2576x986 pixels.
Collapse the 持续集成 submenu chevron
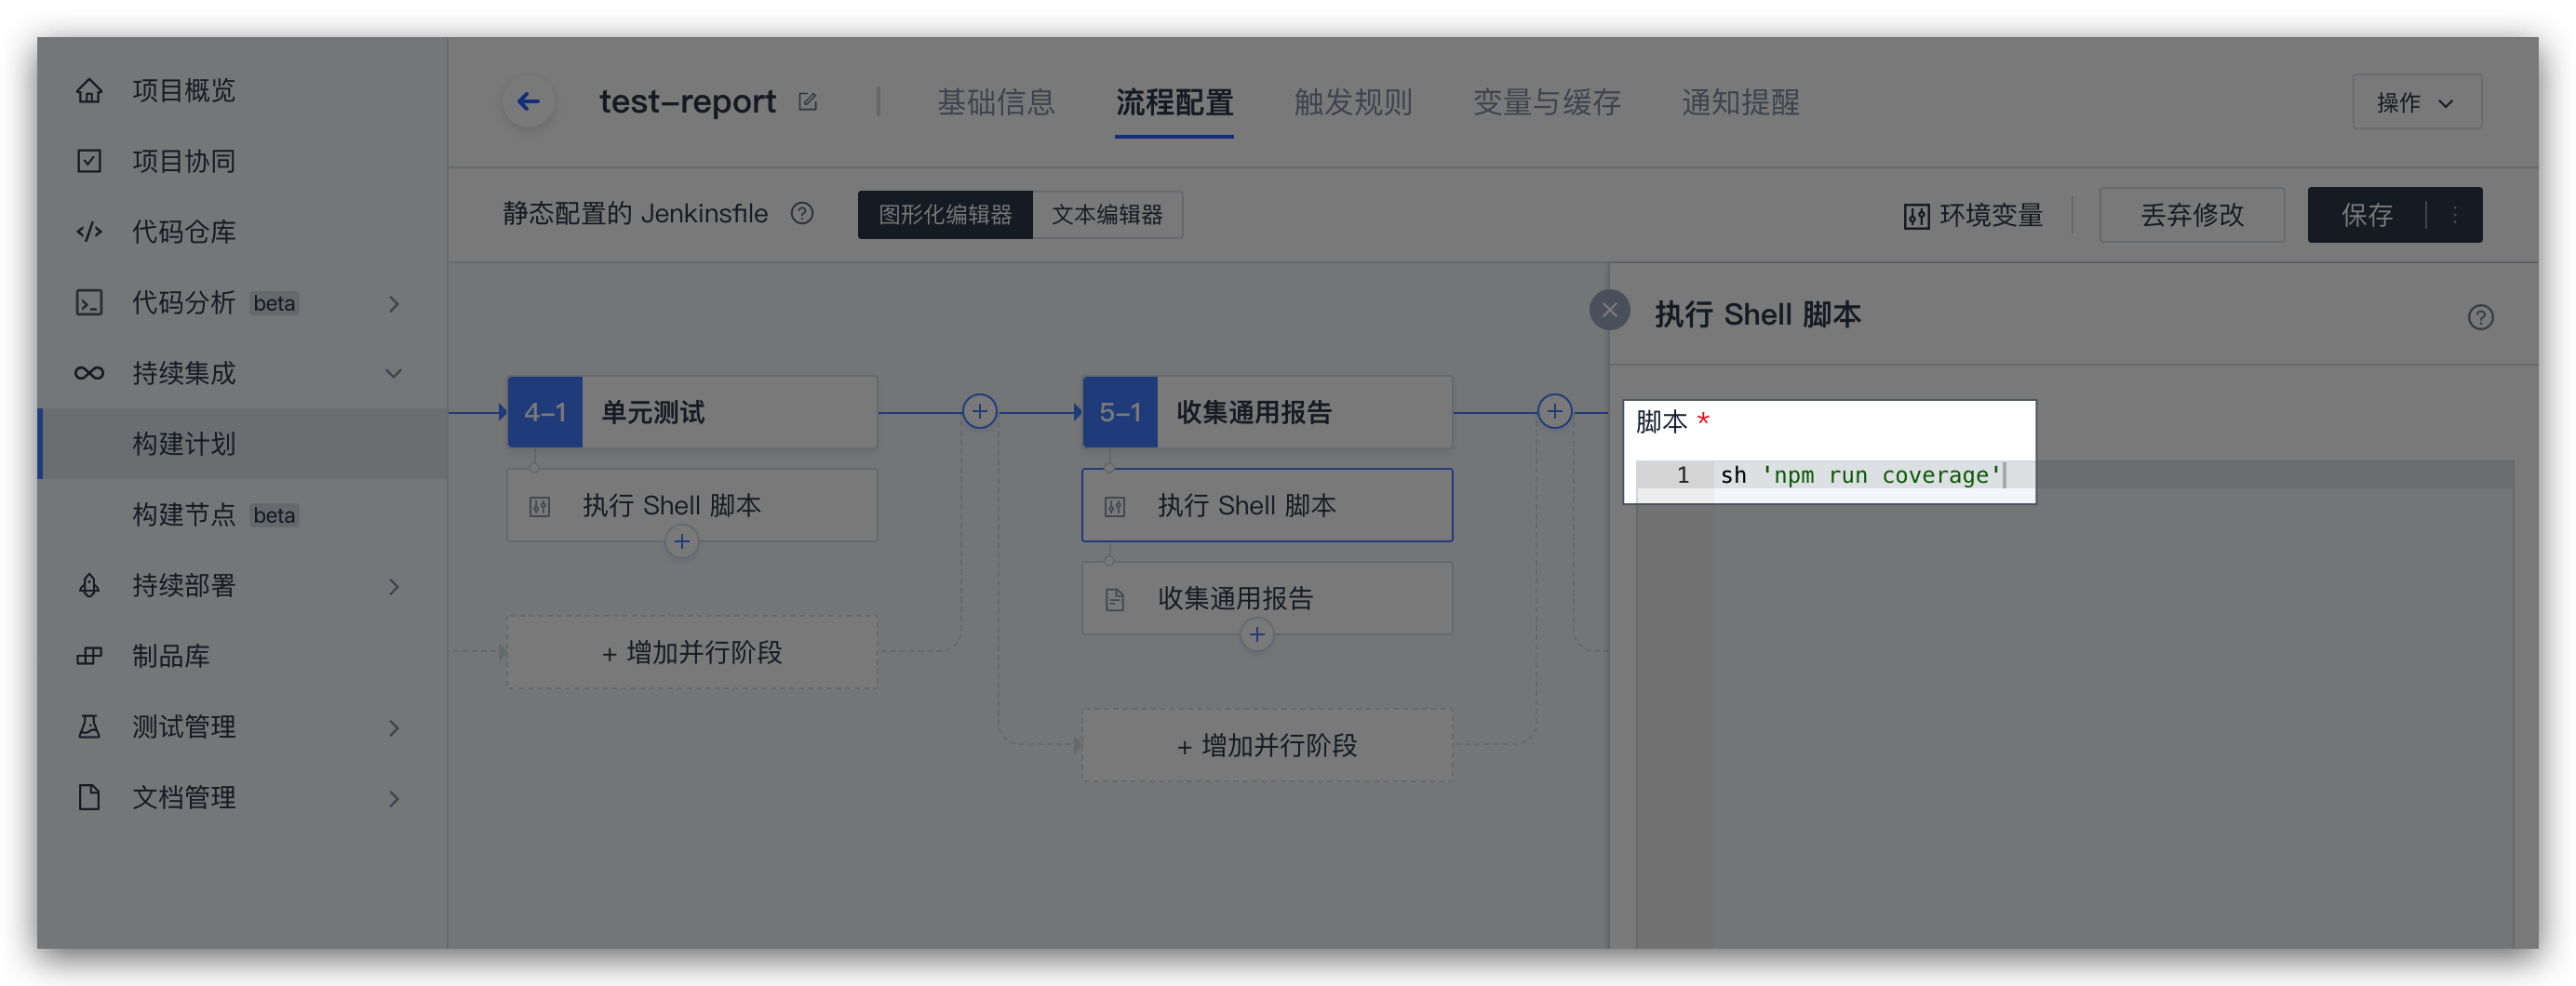(x=394, y=373)
